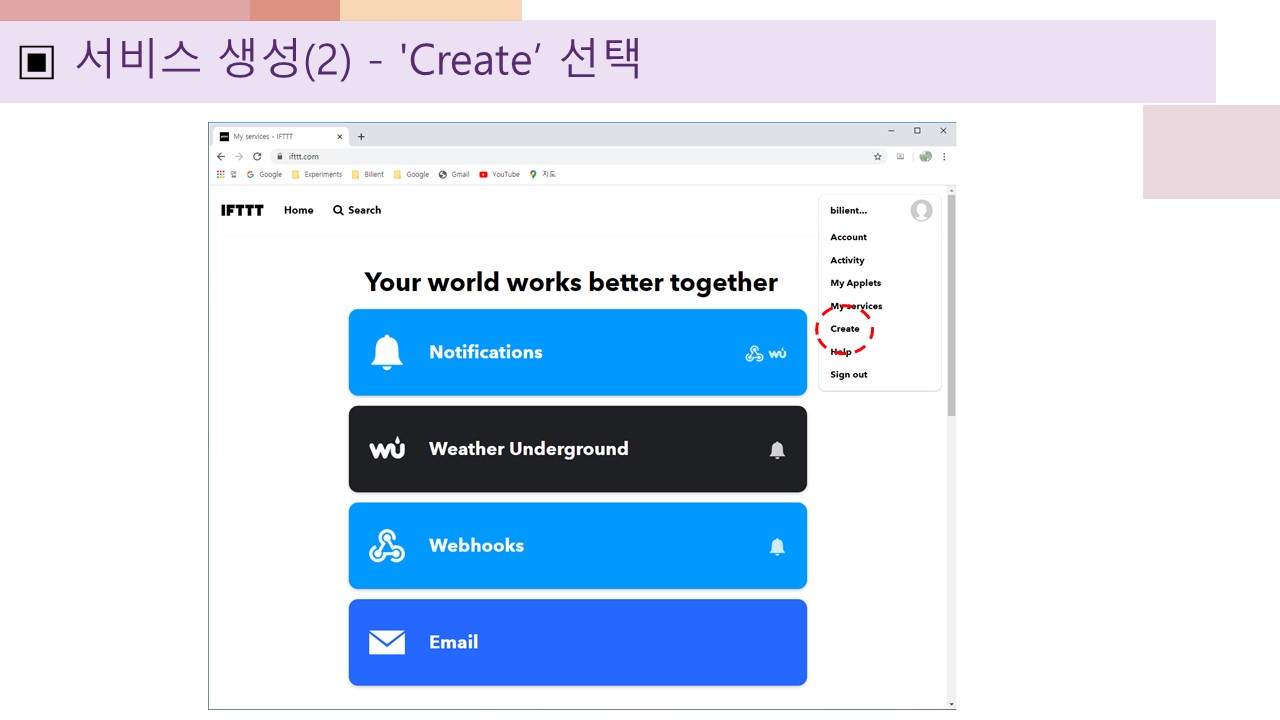Open a new browser tab
Image resolution: width=1280 pixels, height=720 pixels.
pos(361,137)
